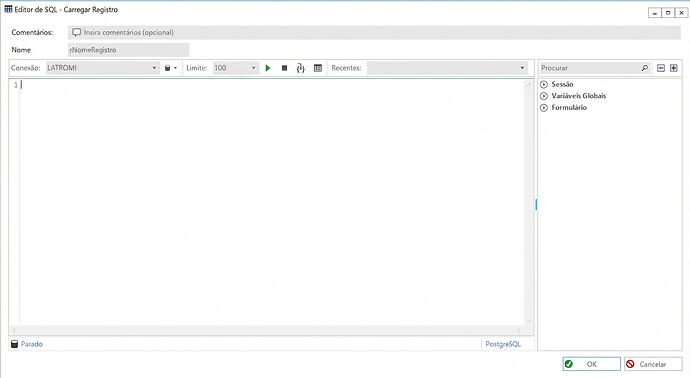Screen dimensions: 690x378
Task: Click the Nome field rNomeRegistro
Action: point(128,50)
